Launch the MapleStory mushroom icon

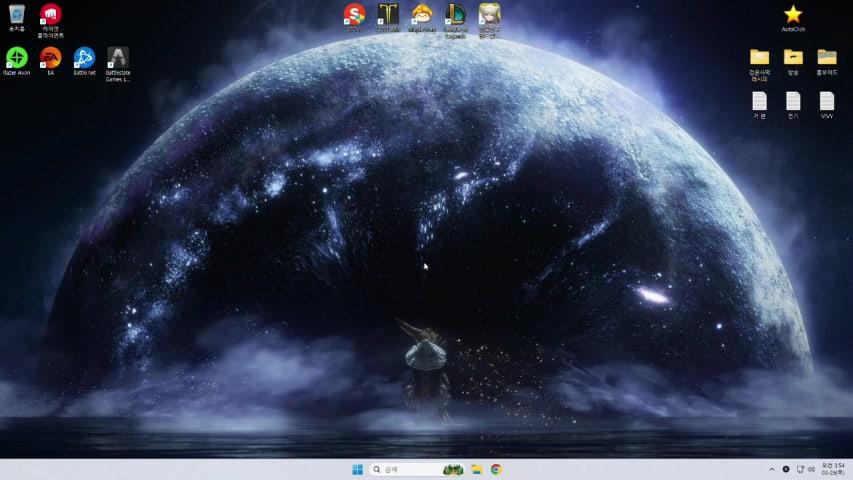422,14
